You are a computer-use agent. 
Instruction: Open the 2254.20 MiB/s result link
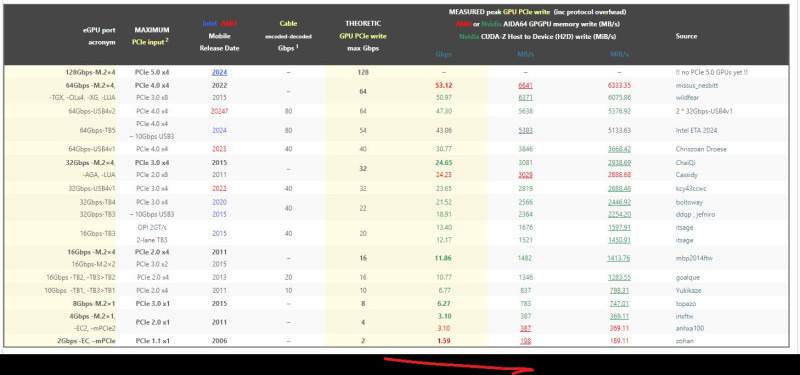tap(619, 215)
